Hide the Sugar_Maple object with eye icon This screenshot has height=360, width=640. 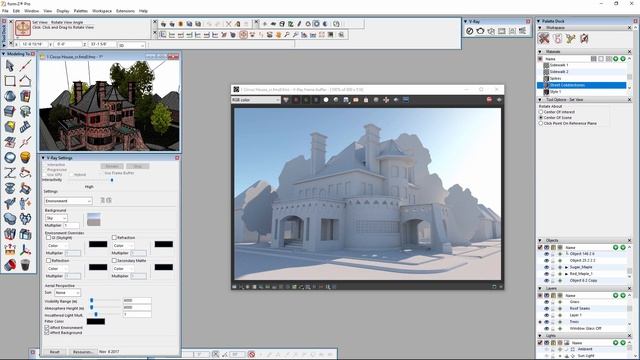(x=546, y=267)
